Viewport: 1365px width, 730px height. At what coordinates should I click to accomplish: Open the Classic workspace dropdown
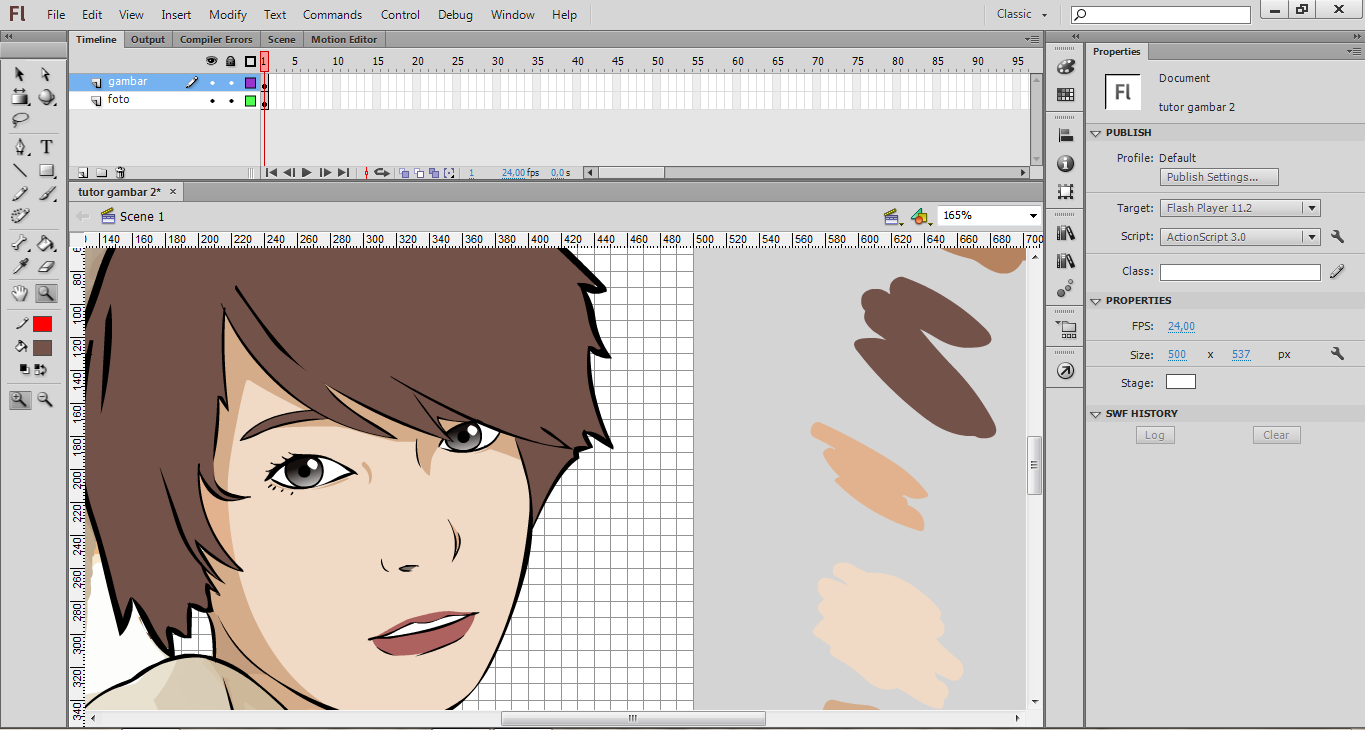click(x=1023, y=14)
